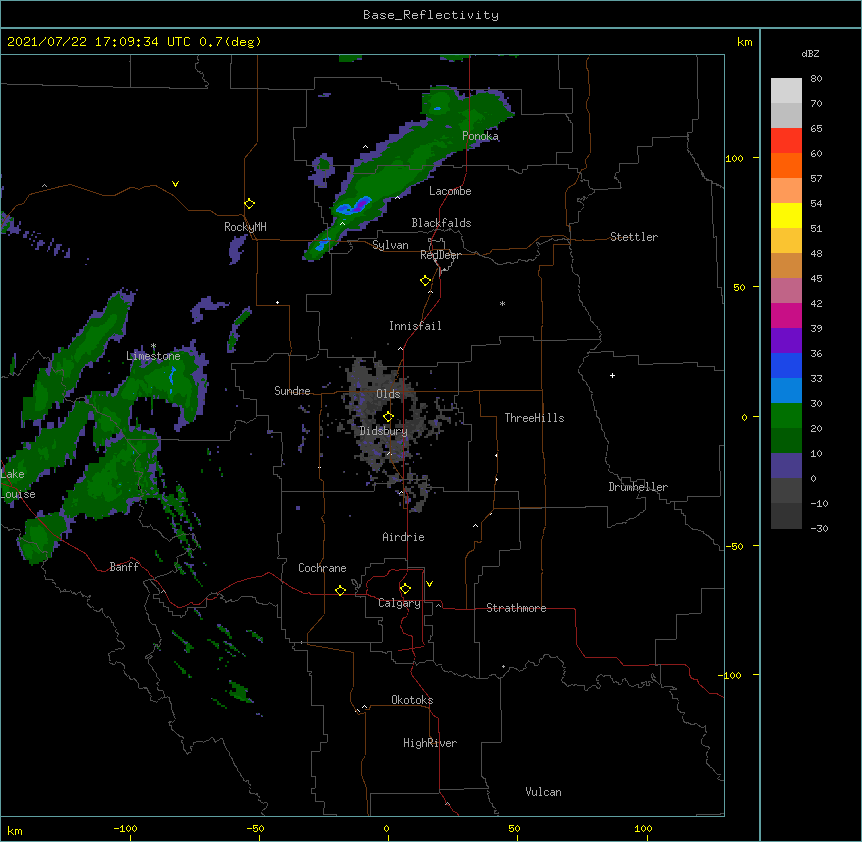
Task: Select the indigo 0-10 dBZ legend swatch
Action: pyautogui.click(x=786, y=466)
